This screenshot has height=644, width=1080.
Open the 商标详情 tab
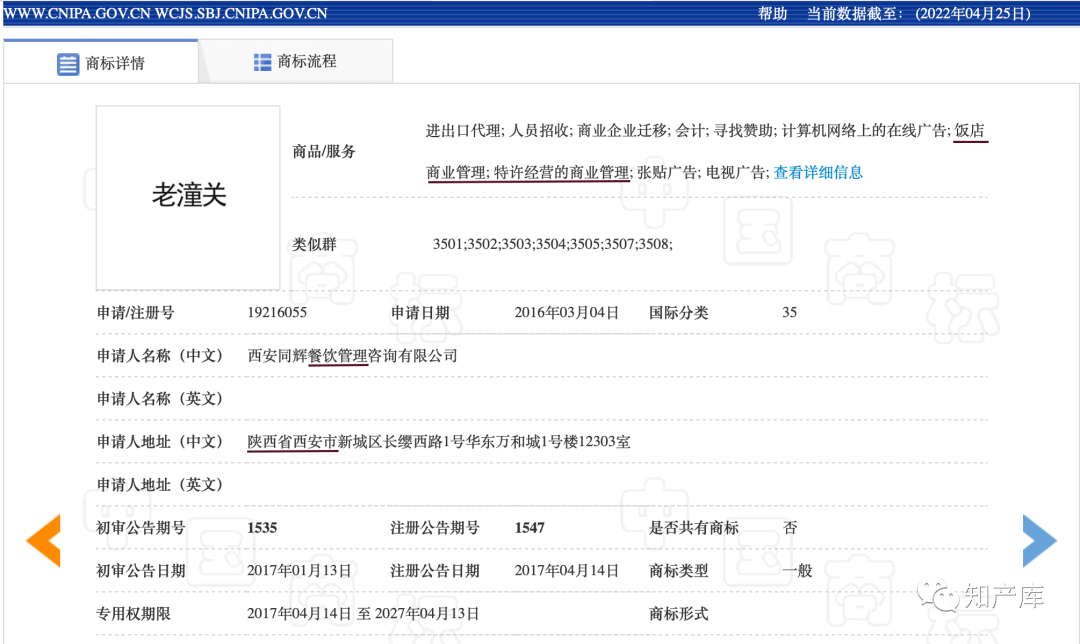(101, 63)
